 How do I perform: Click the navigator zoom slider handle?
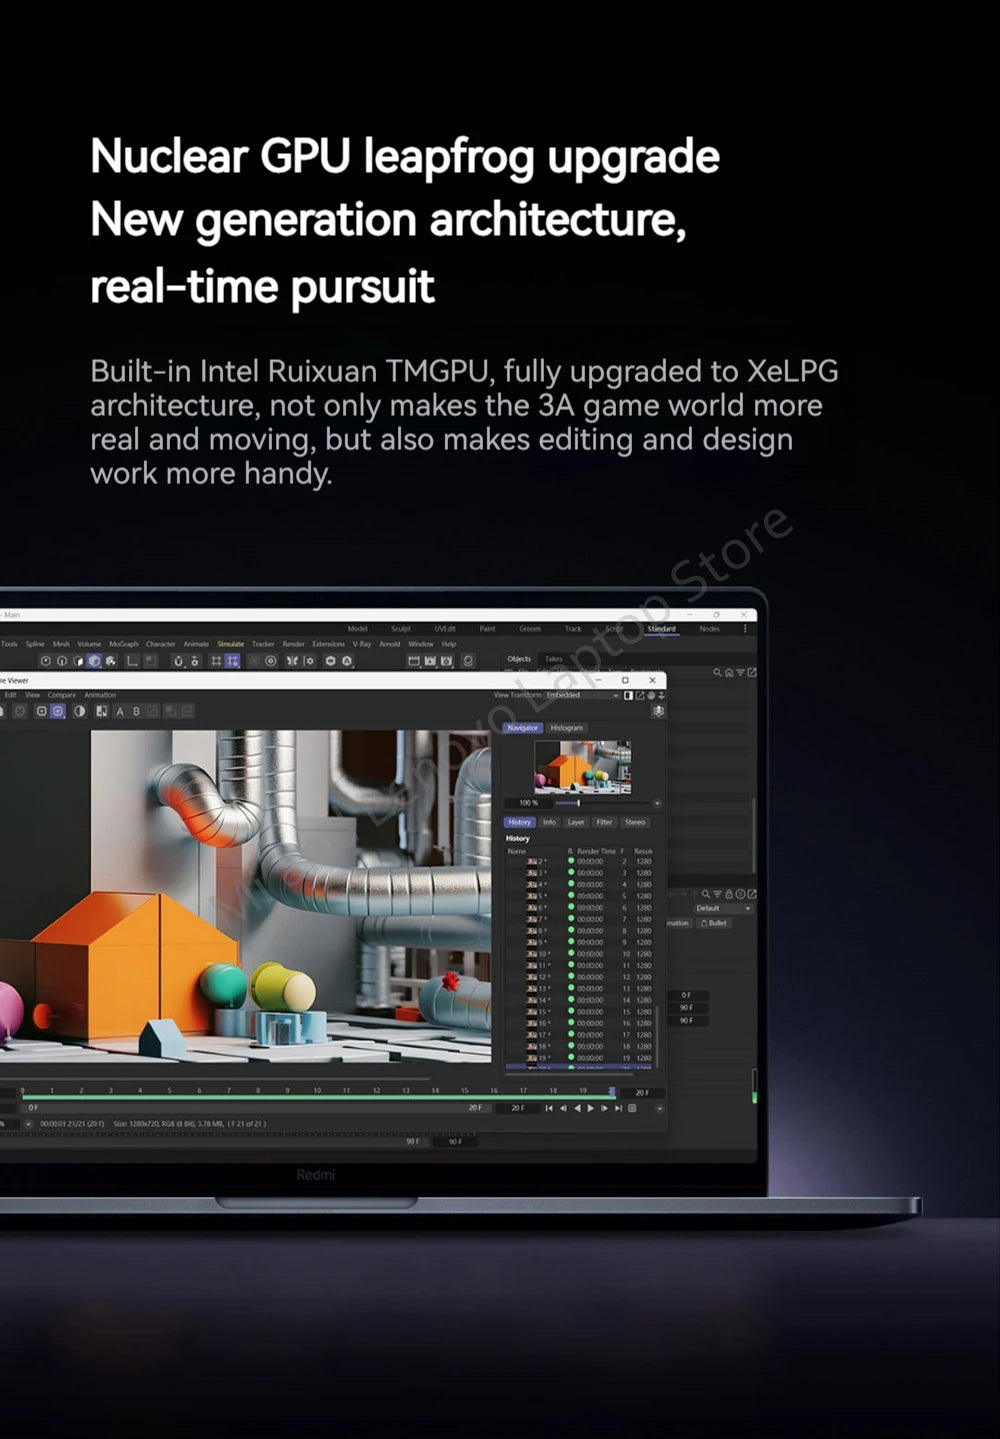pos(578,803)
